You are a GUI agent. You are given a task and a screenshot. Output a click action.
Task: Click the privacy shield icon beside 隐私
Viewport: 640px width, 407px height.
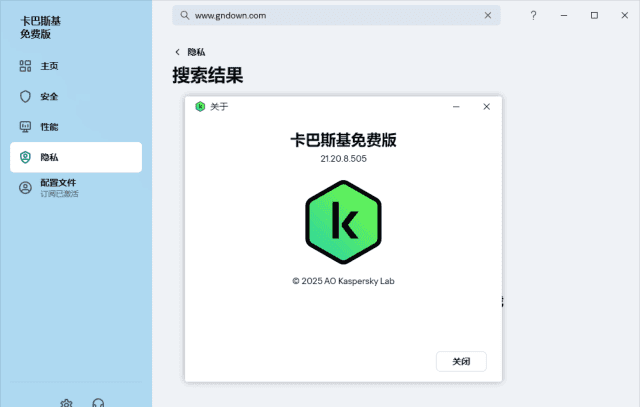pyautogui.click(x=25, y=157)
